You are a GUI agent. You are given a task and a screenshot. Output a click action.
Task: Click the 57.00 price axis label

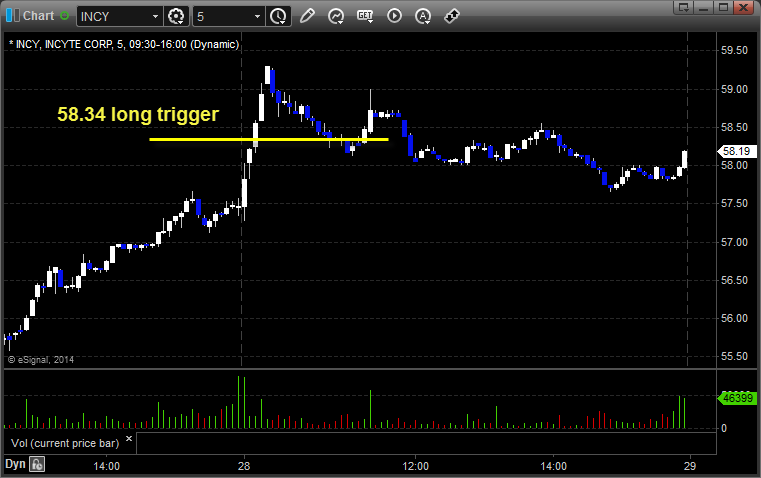tap(734, 242)
